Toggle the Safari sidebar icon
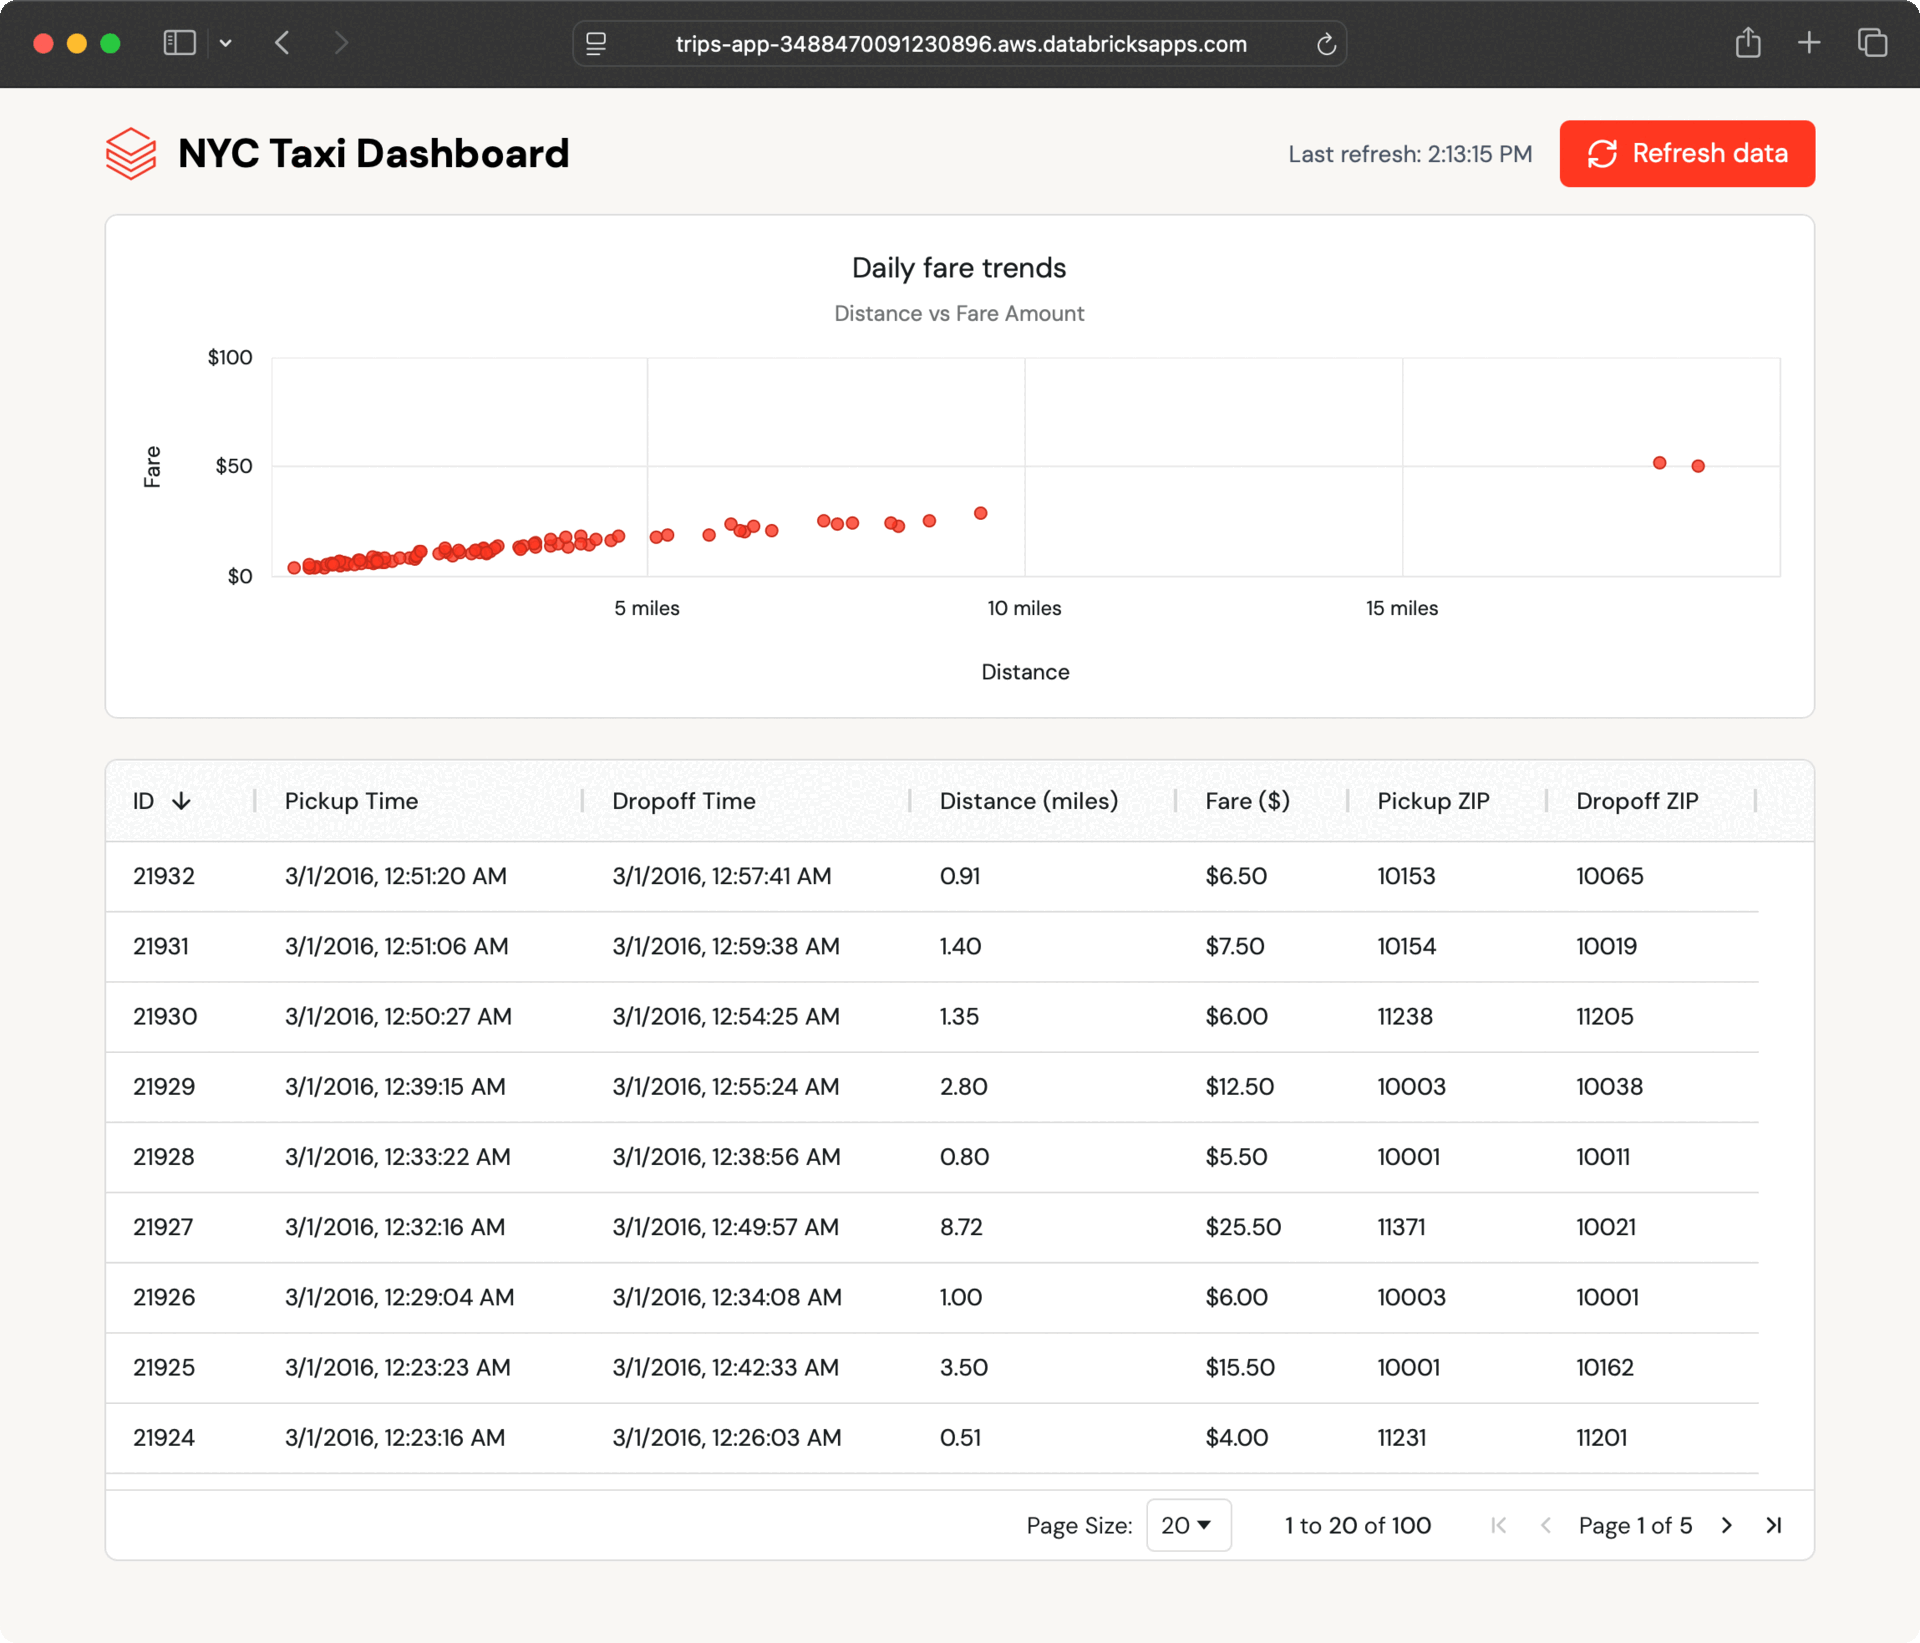The height and width of the screenshot is (1643, 1920). click(x=179, y=43)
